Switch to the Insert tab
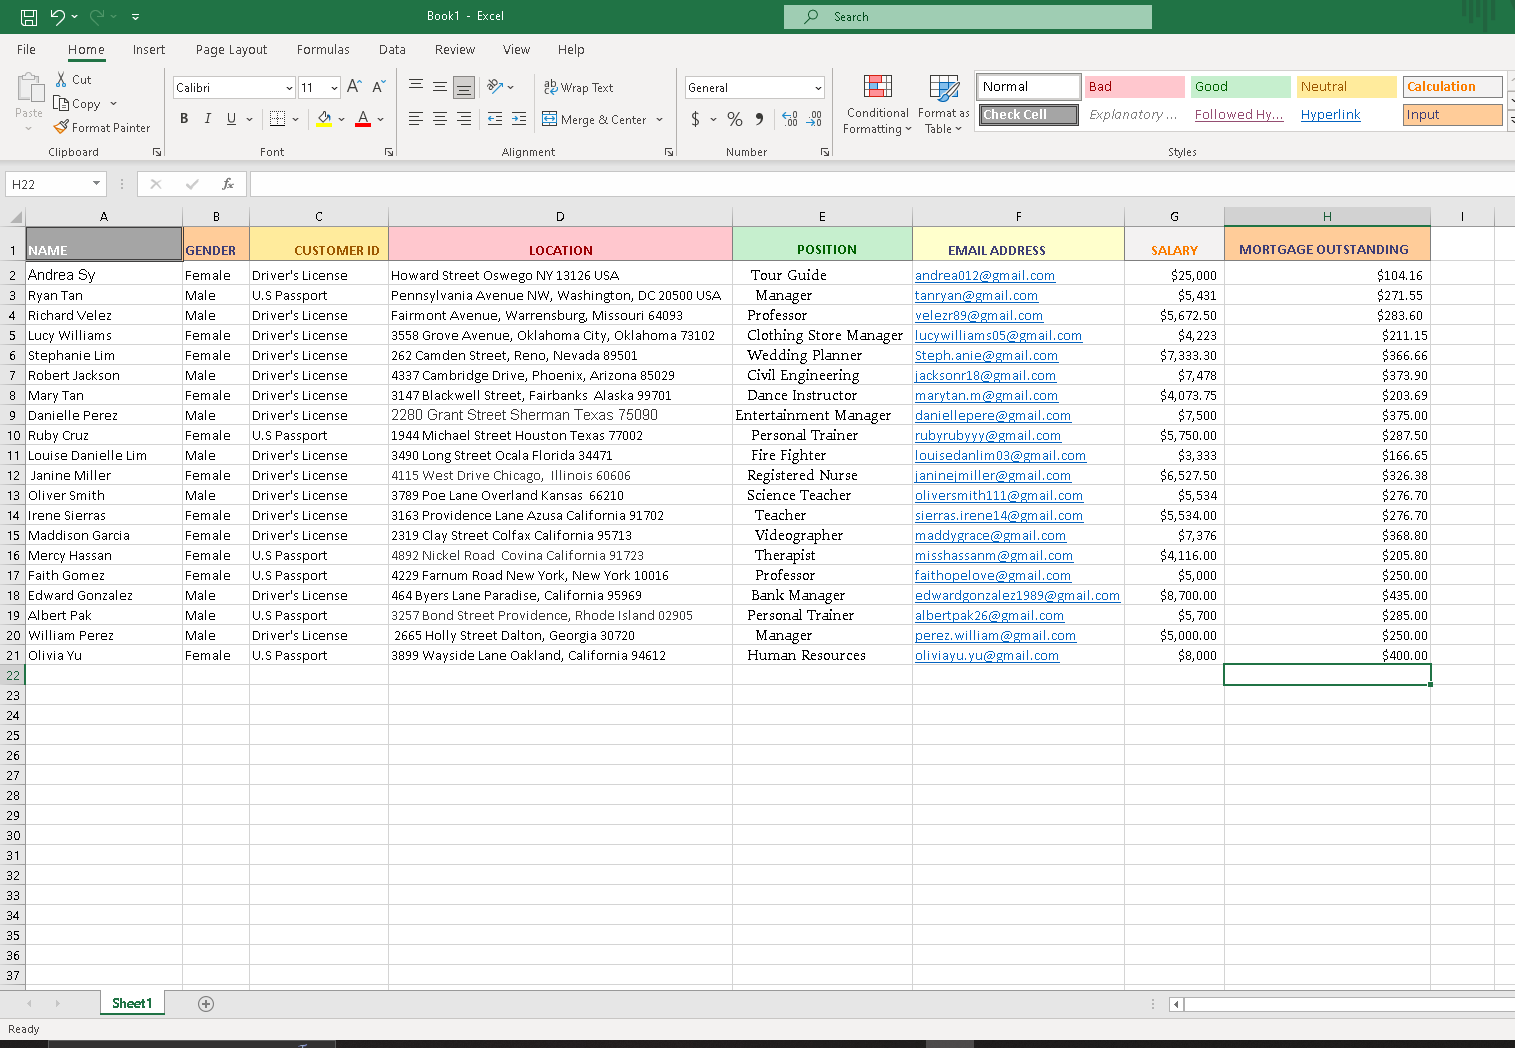 149,49
